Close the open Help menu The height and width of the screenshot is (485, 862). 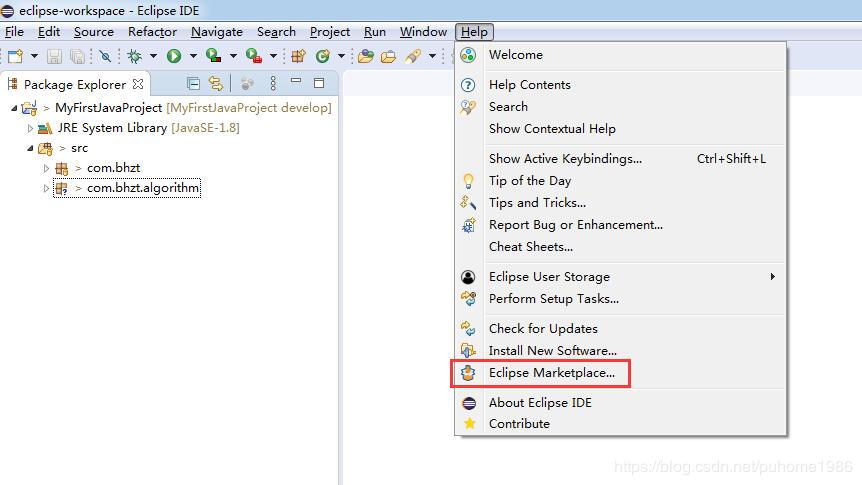tap(474, 32)
